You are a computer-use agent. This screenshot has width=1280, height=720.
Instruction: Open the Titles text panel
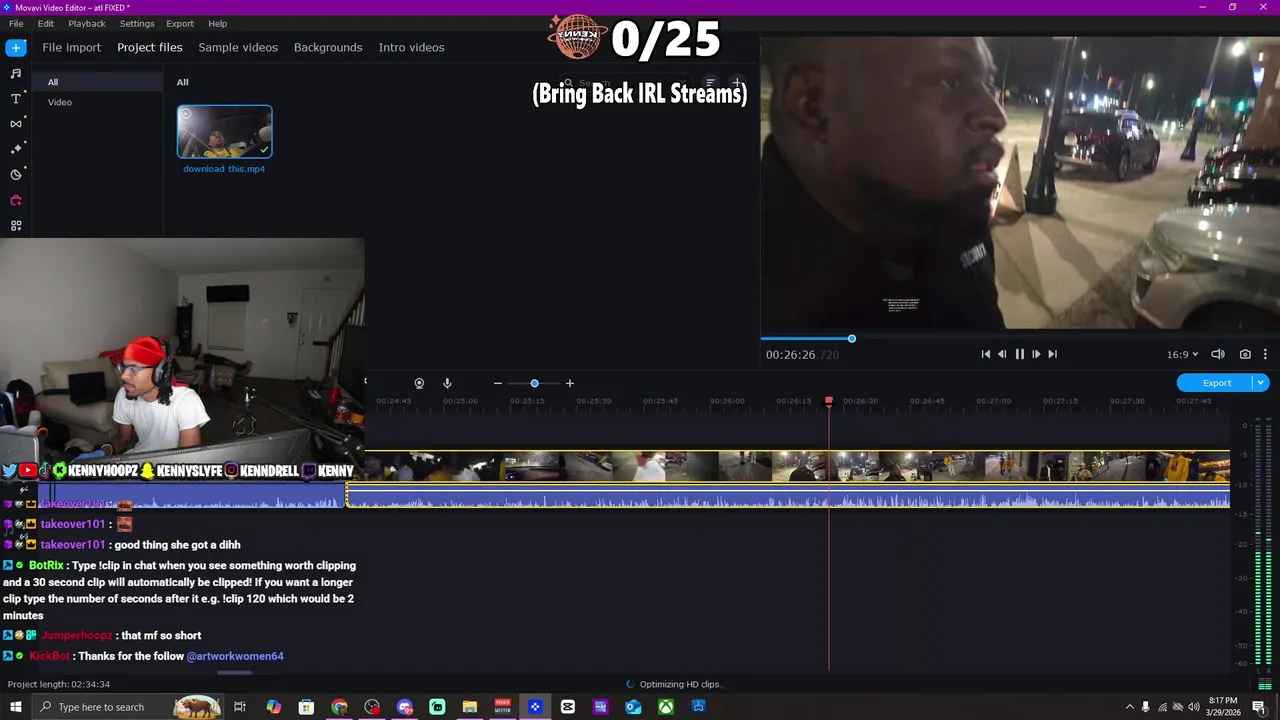(x=16, y=98)
